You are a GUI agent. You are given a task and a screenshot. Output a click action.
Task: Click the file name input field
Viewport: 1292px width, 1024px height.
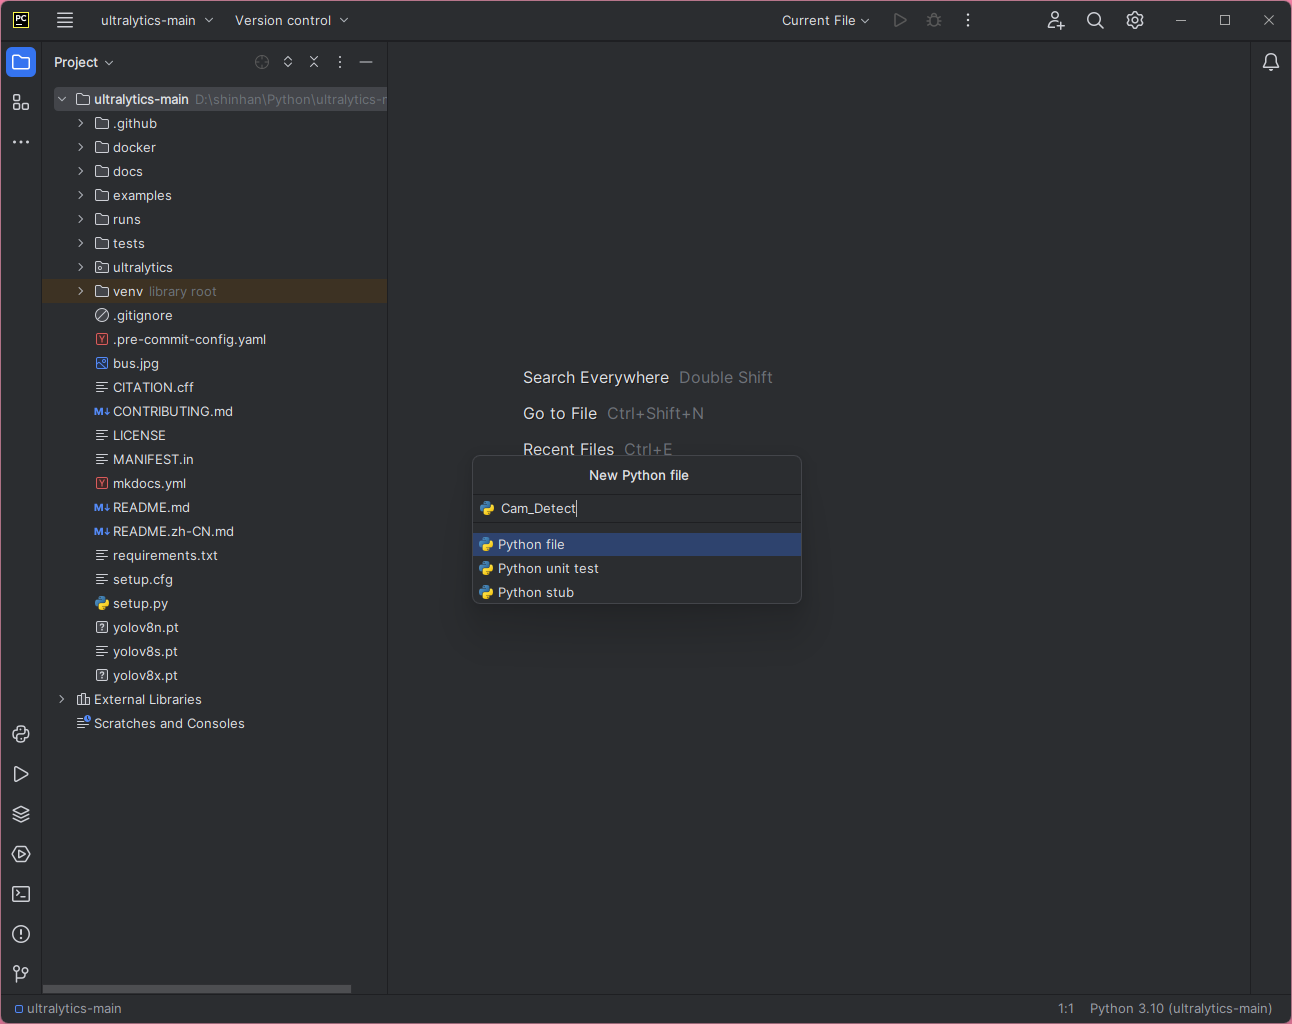(x=637, y=508)
